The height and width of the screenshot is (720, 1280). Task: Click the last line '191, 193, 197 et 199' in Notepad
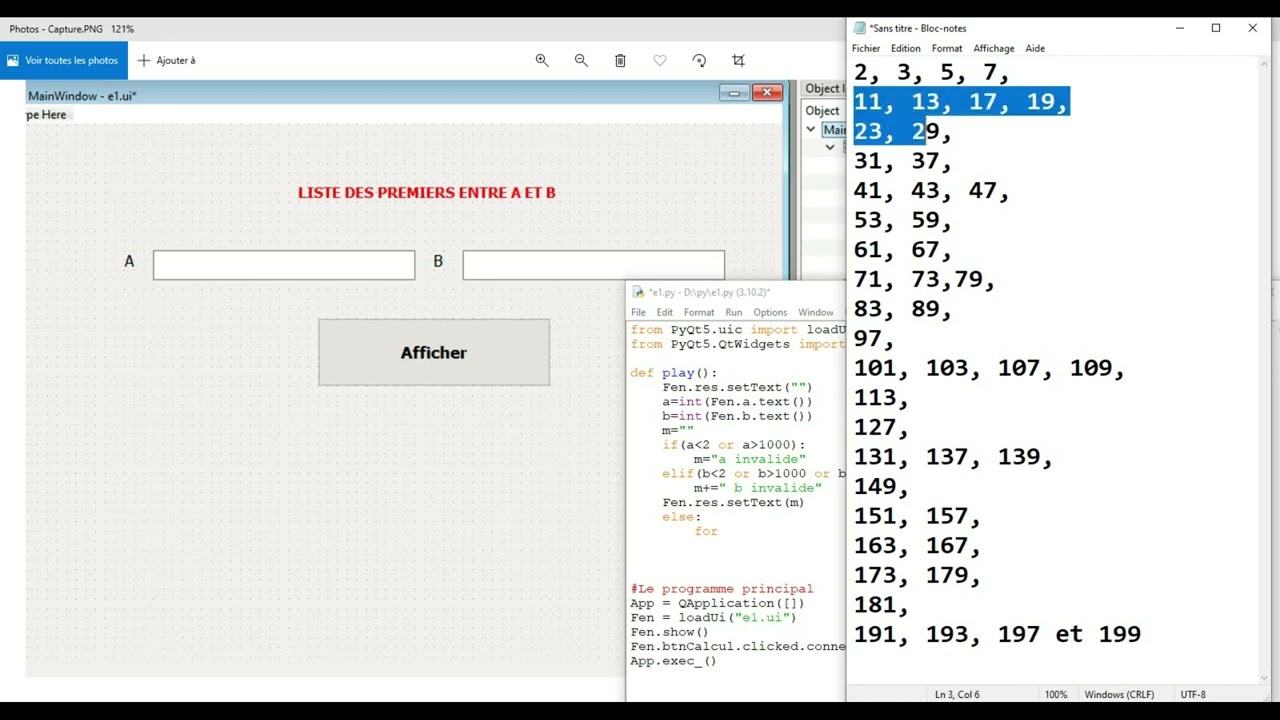click(997, 634)
